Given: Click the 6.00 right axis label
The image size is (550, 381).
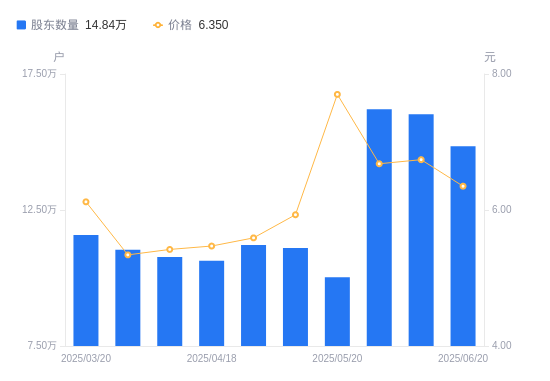Looking at the screenshot, I should (x=502, y=209).
